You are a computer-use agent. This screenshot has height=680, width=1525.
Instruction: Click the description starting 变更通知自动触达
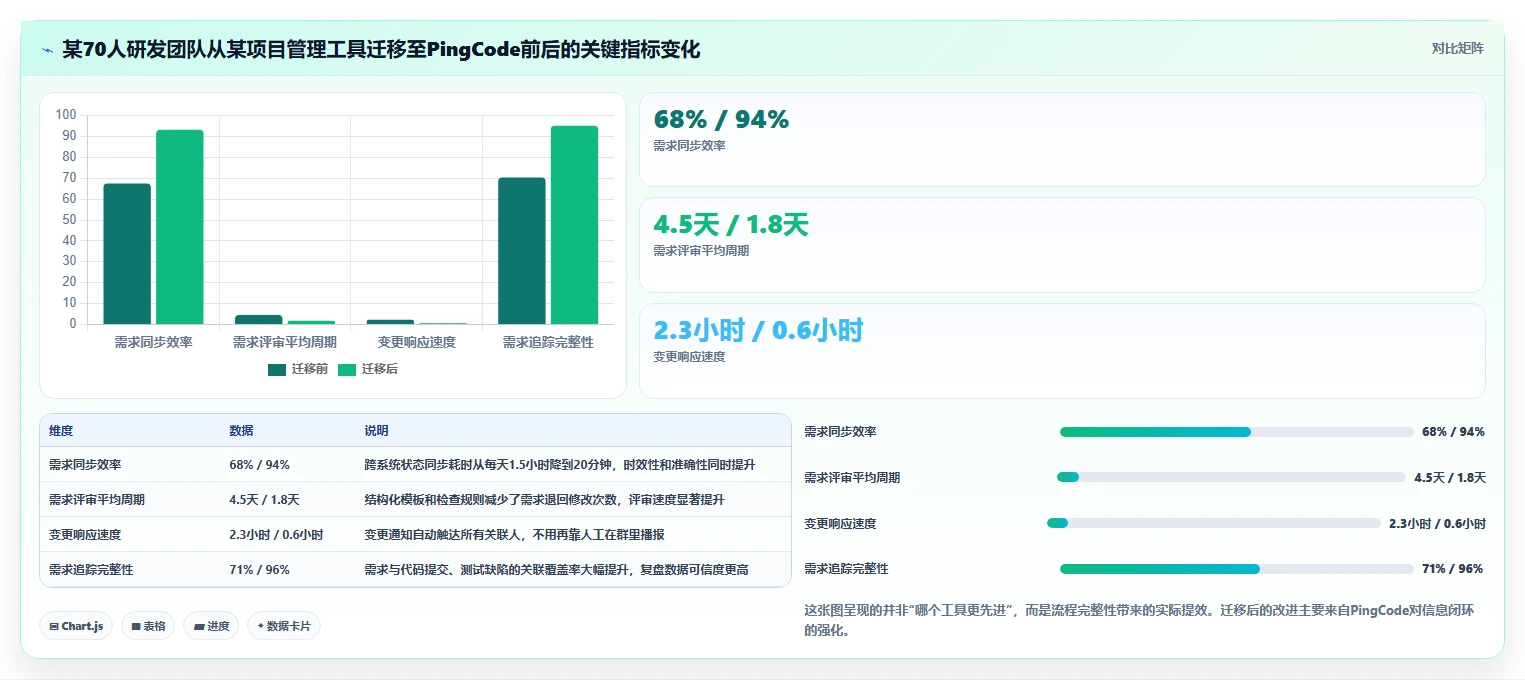pyautogui.click(x=514, y=535)
